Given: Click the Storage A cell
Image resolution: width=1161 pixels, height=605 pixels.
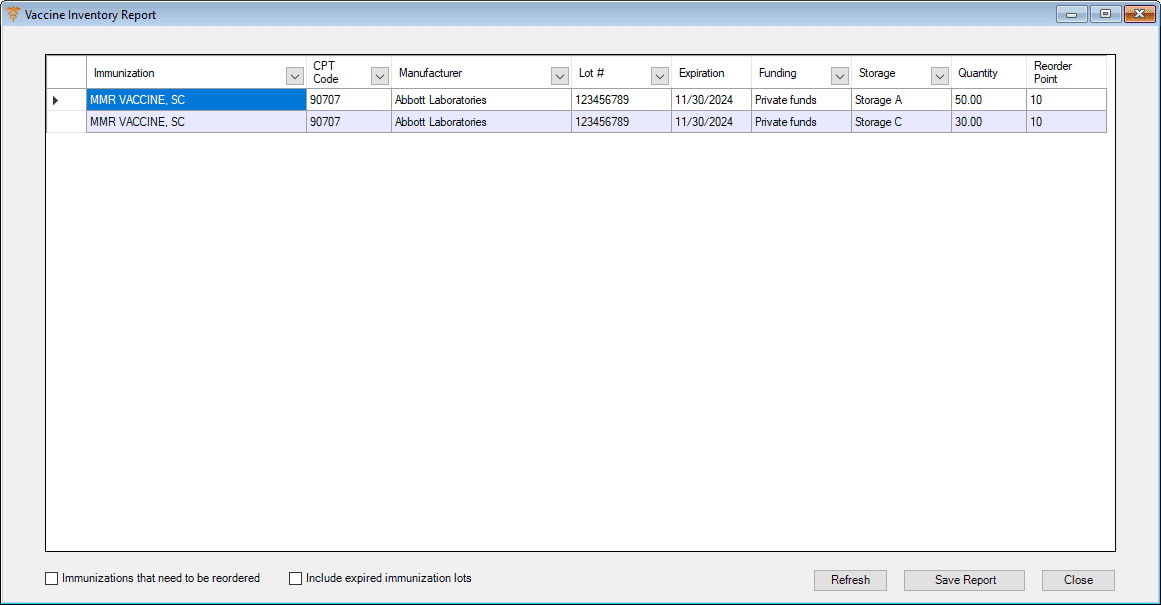Looking at the screenshot, I should click(901, 100).
